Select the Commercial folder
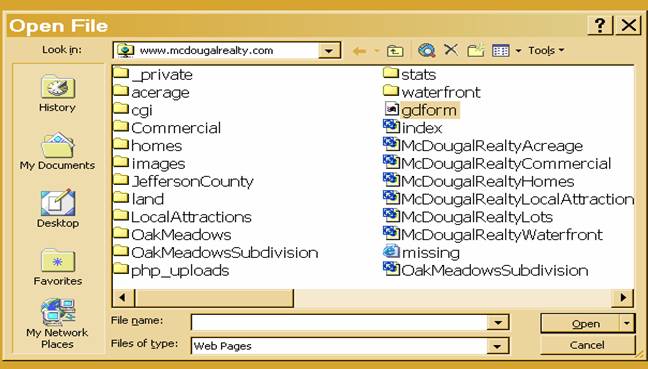 point(167,128)
